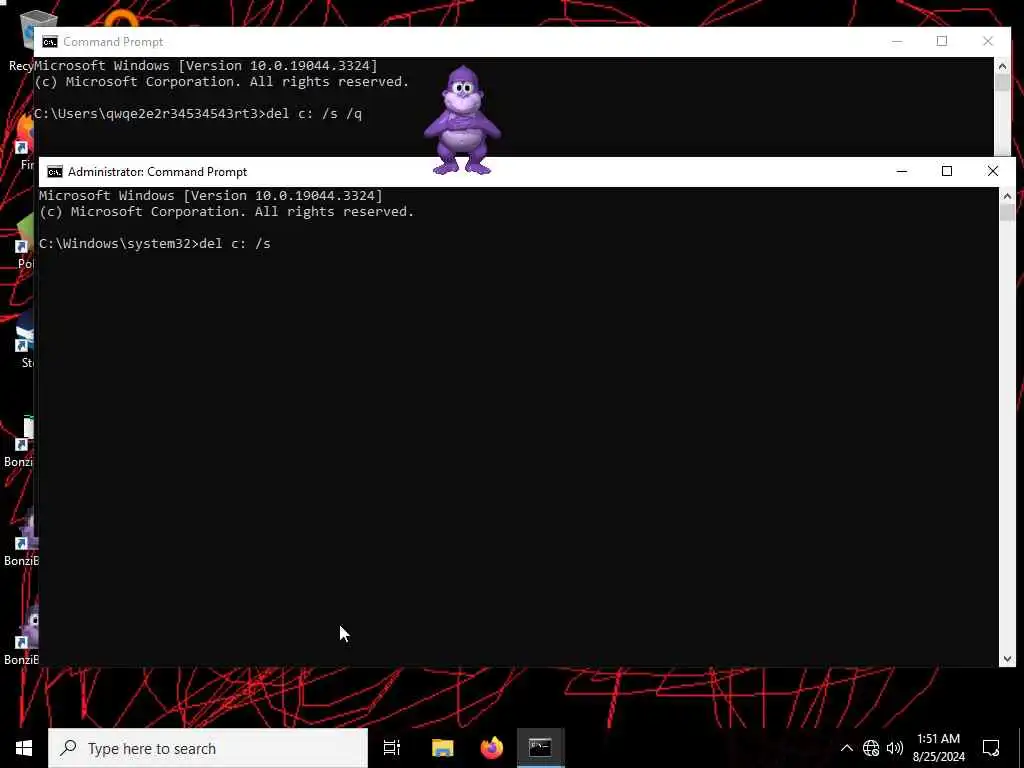Minimize the background Command Prompt window

point(897,41)
